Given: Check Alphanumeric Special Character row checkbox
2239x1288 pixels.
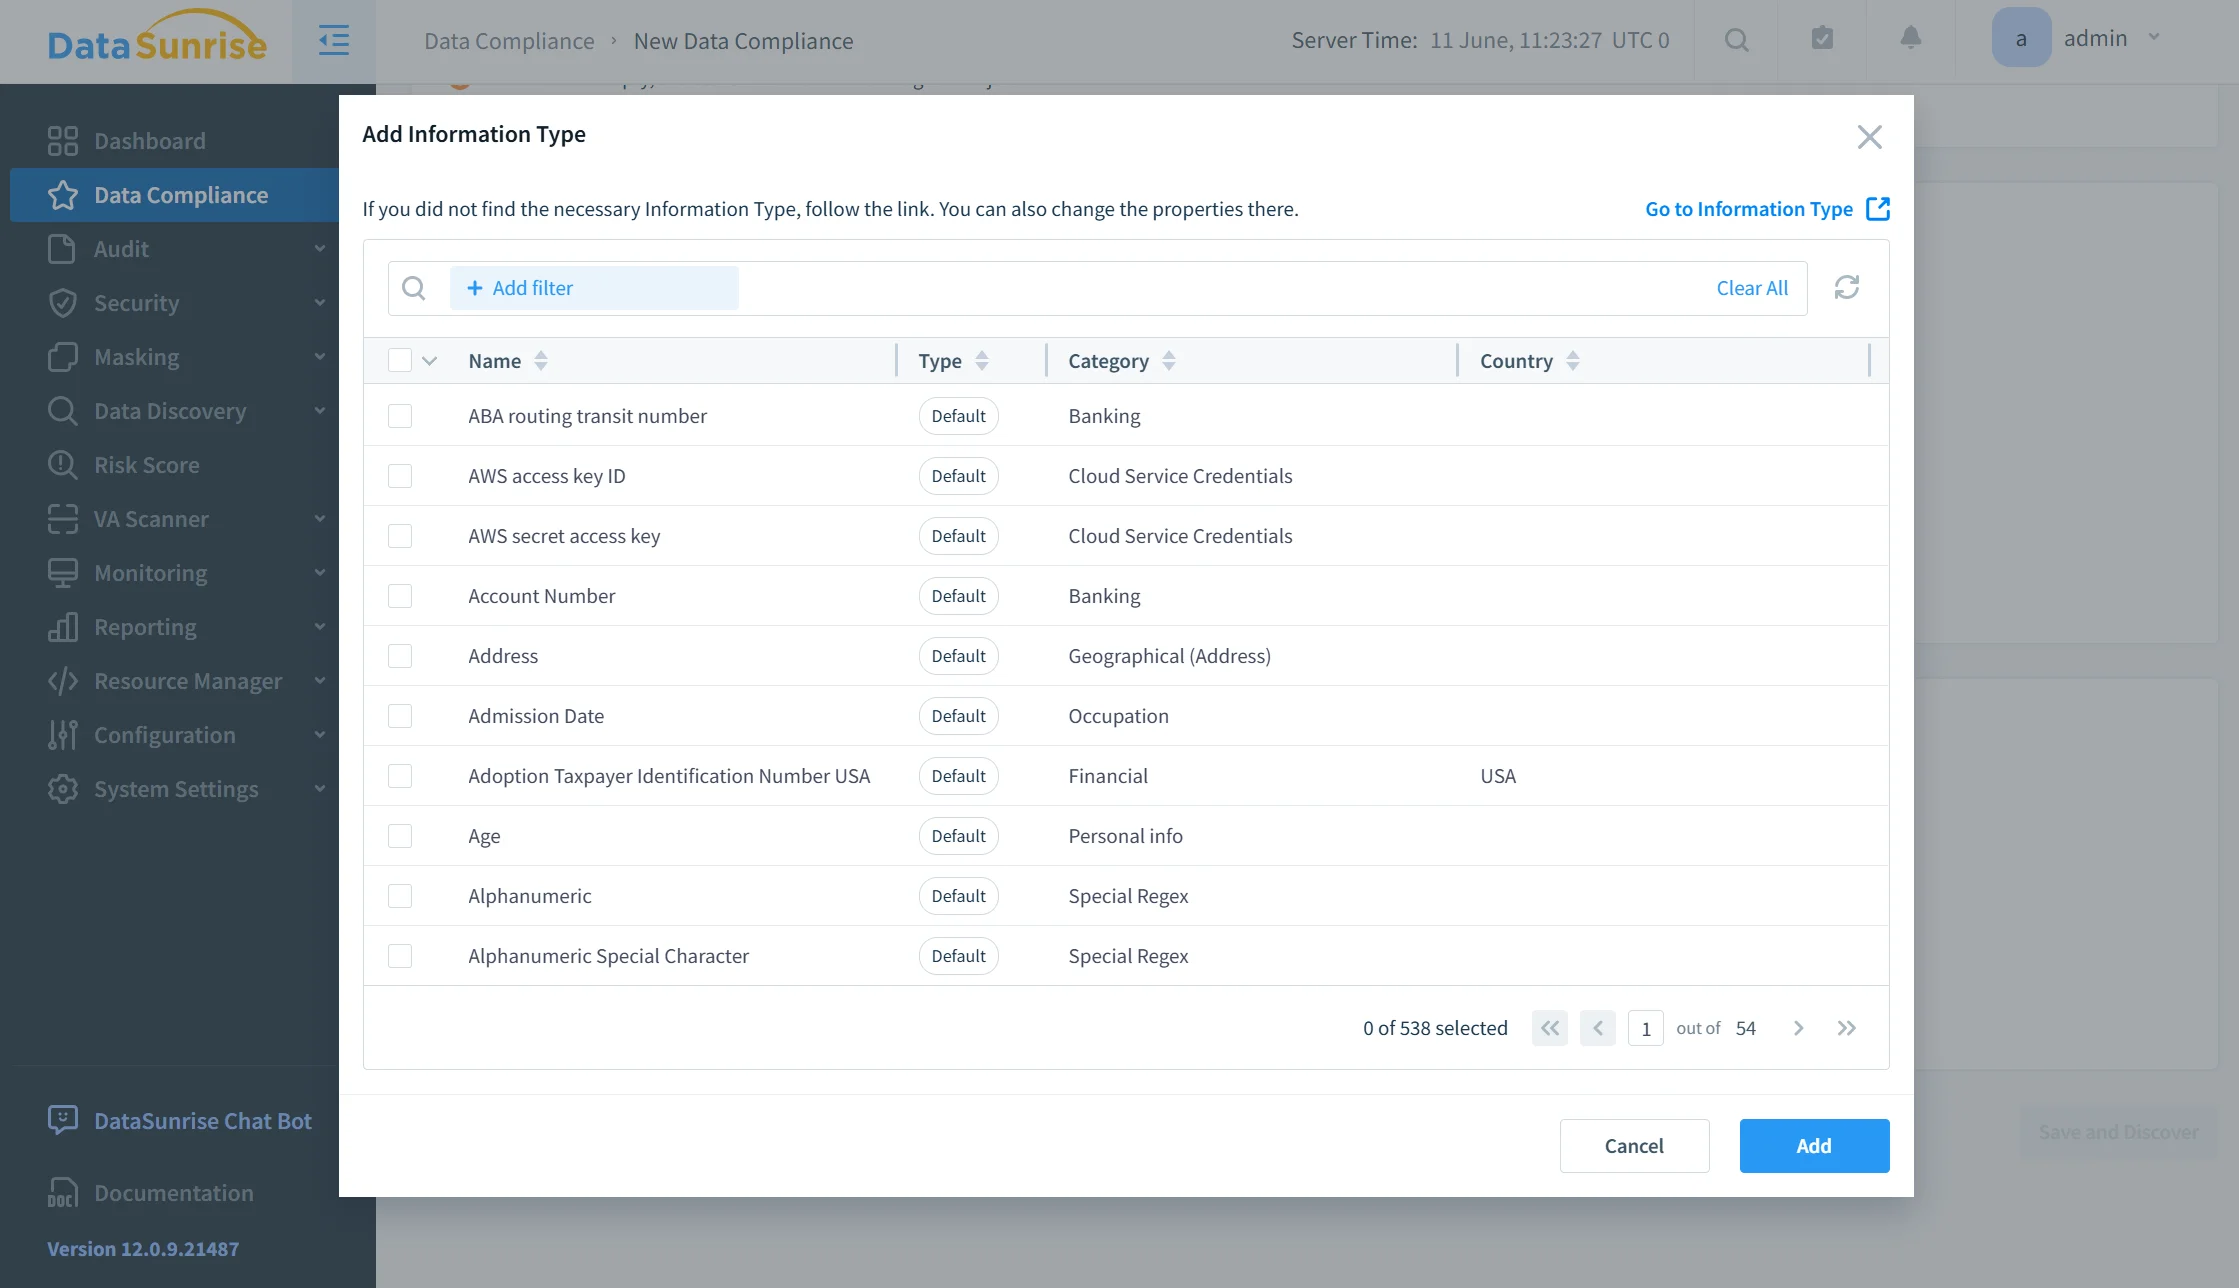Looking at the screenshot, I should (x=400, y=956).
